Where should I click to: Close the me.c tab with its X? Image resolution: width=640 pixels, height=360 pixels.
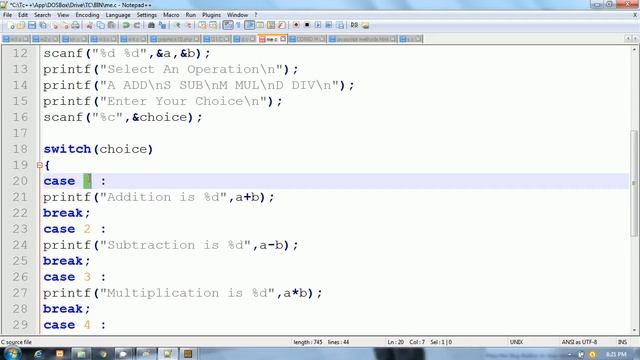(283, 39)
